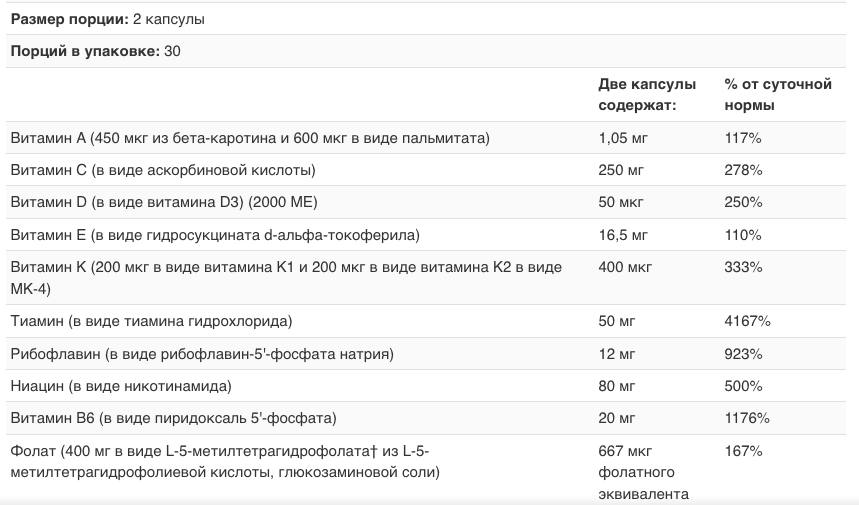Viewport: 859px width, 505px height.
Task: Select the Витамин C row name
Action: pyautogui.click(x=163, y=169)
